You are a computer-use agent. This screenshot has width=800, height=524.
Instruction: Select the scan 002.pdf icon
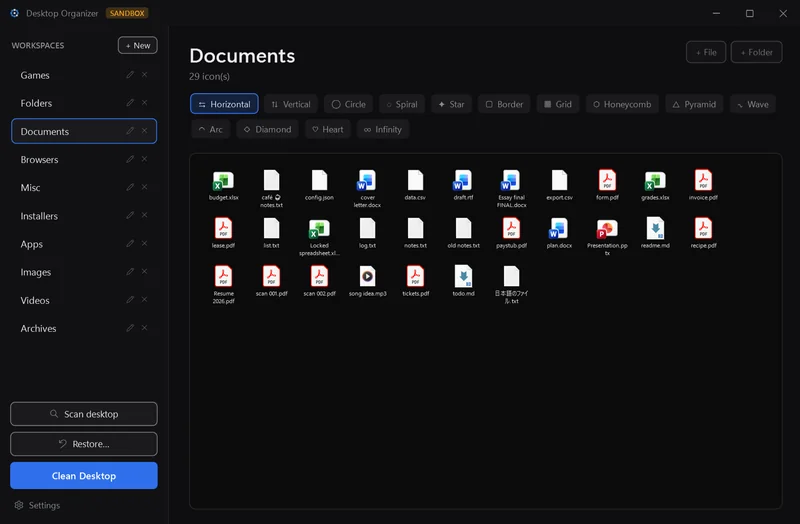[319, 277]
